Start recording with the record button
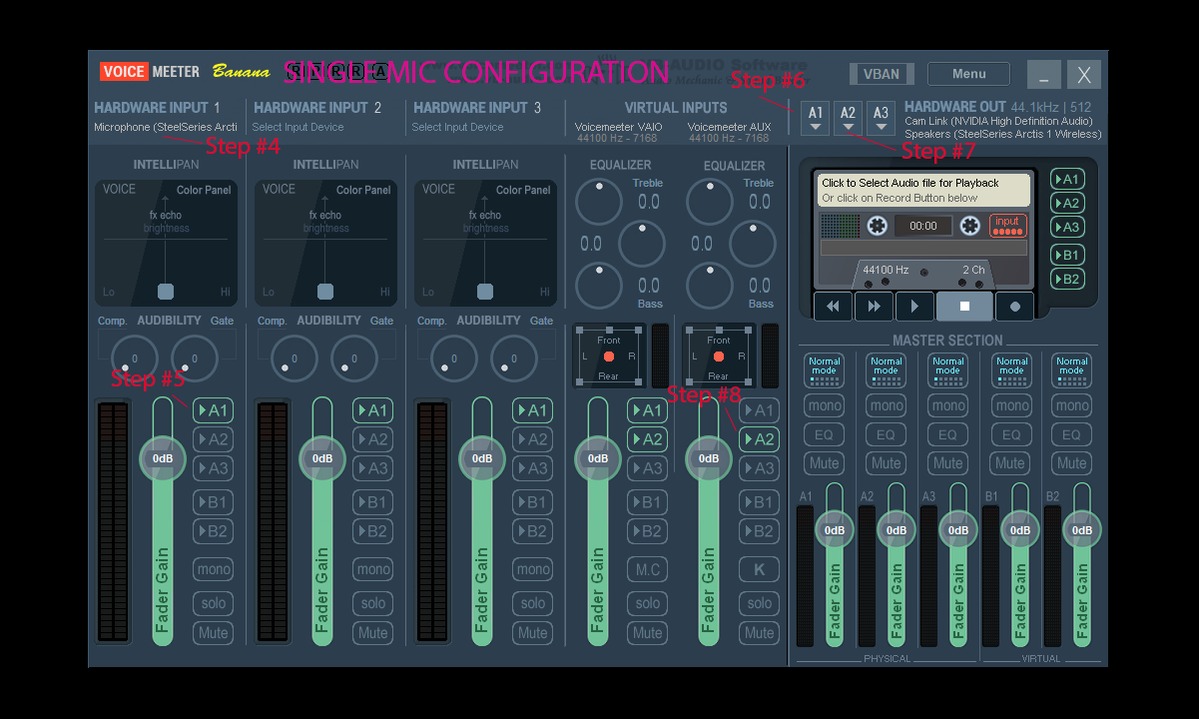Viewport: 1199px width, 719px height. [1015, 306]
